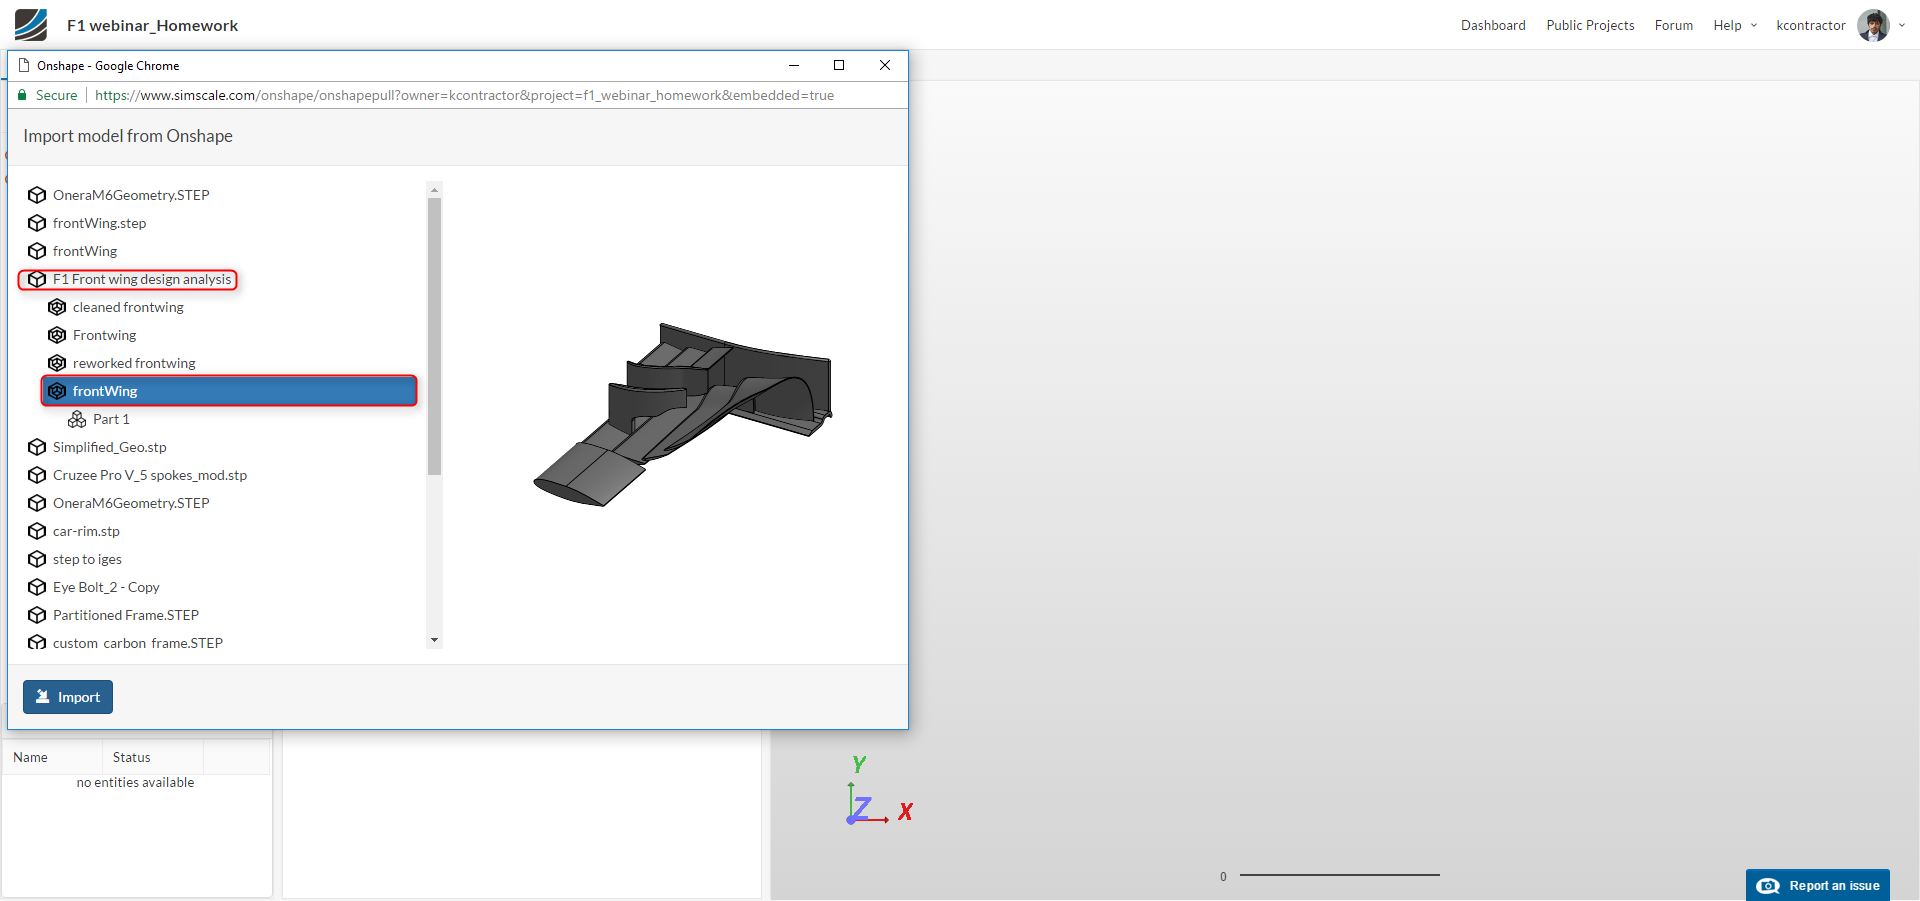Click the cube icon beside Eye Bolt_2 - Copy

[x=37, y=587]
